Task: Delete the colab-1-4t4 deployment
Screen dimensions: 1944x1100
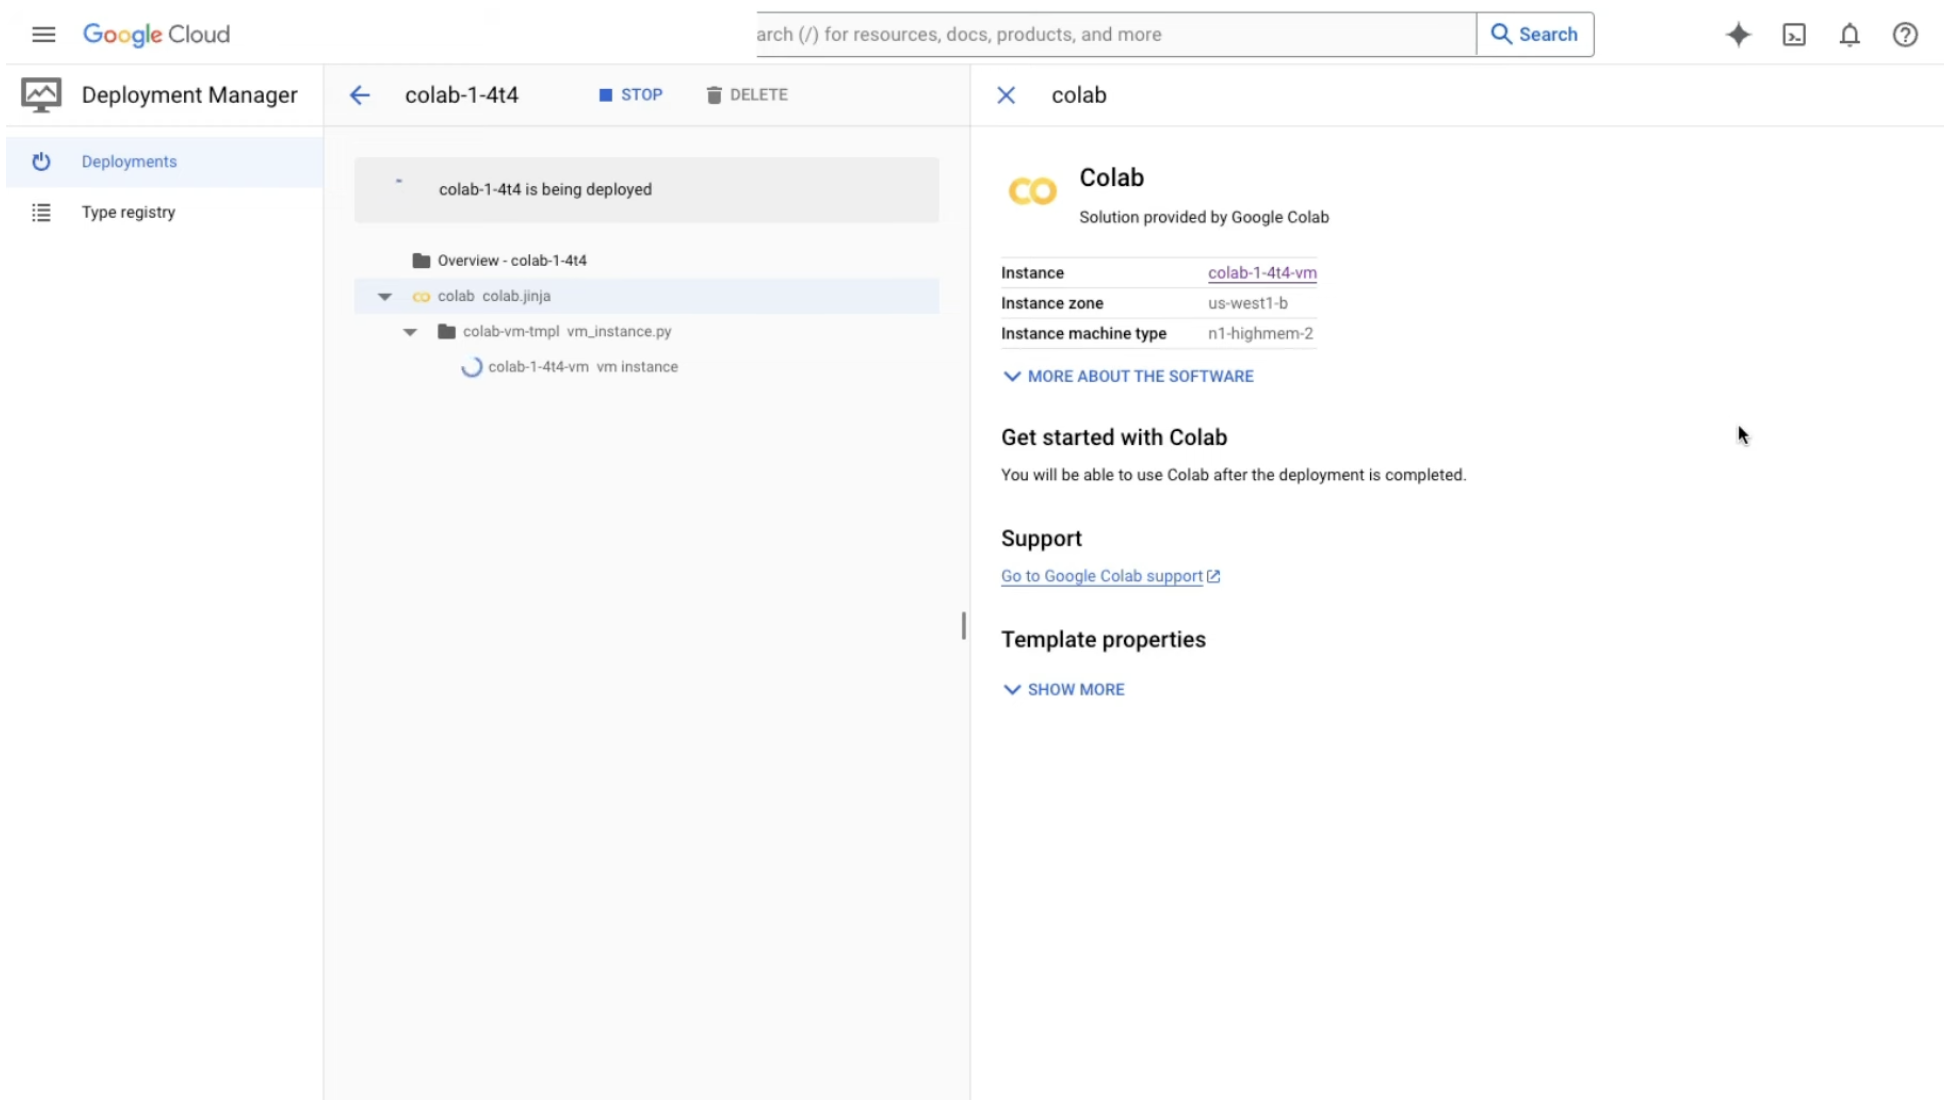Action: pos(747,95)
